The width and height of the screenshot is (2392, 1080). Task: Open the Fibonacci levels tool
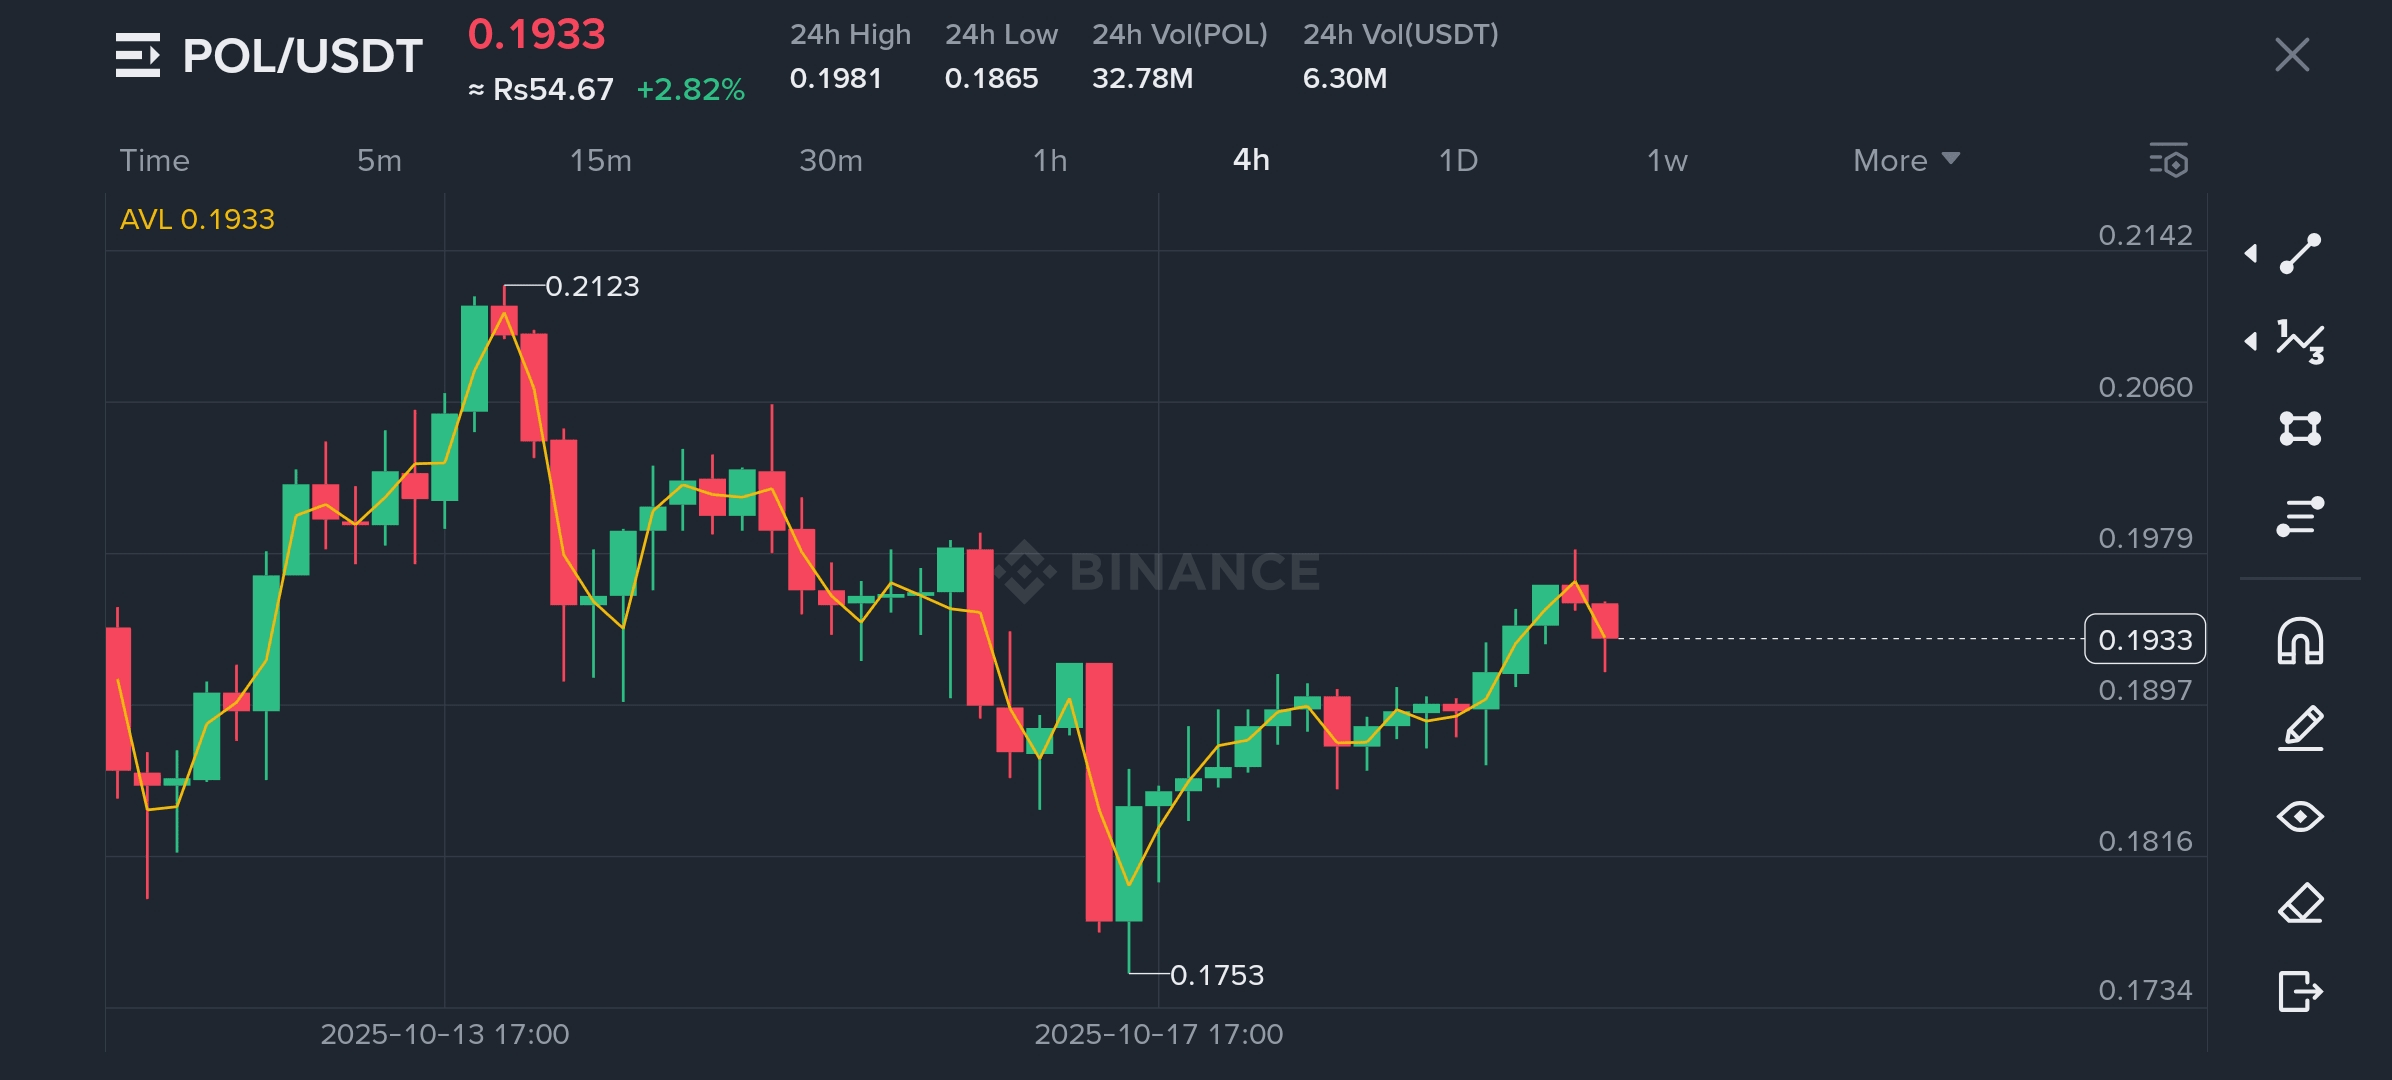click(x=2300, y=516)
